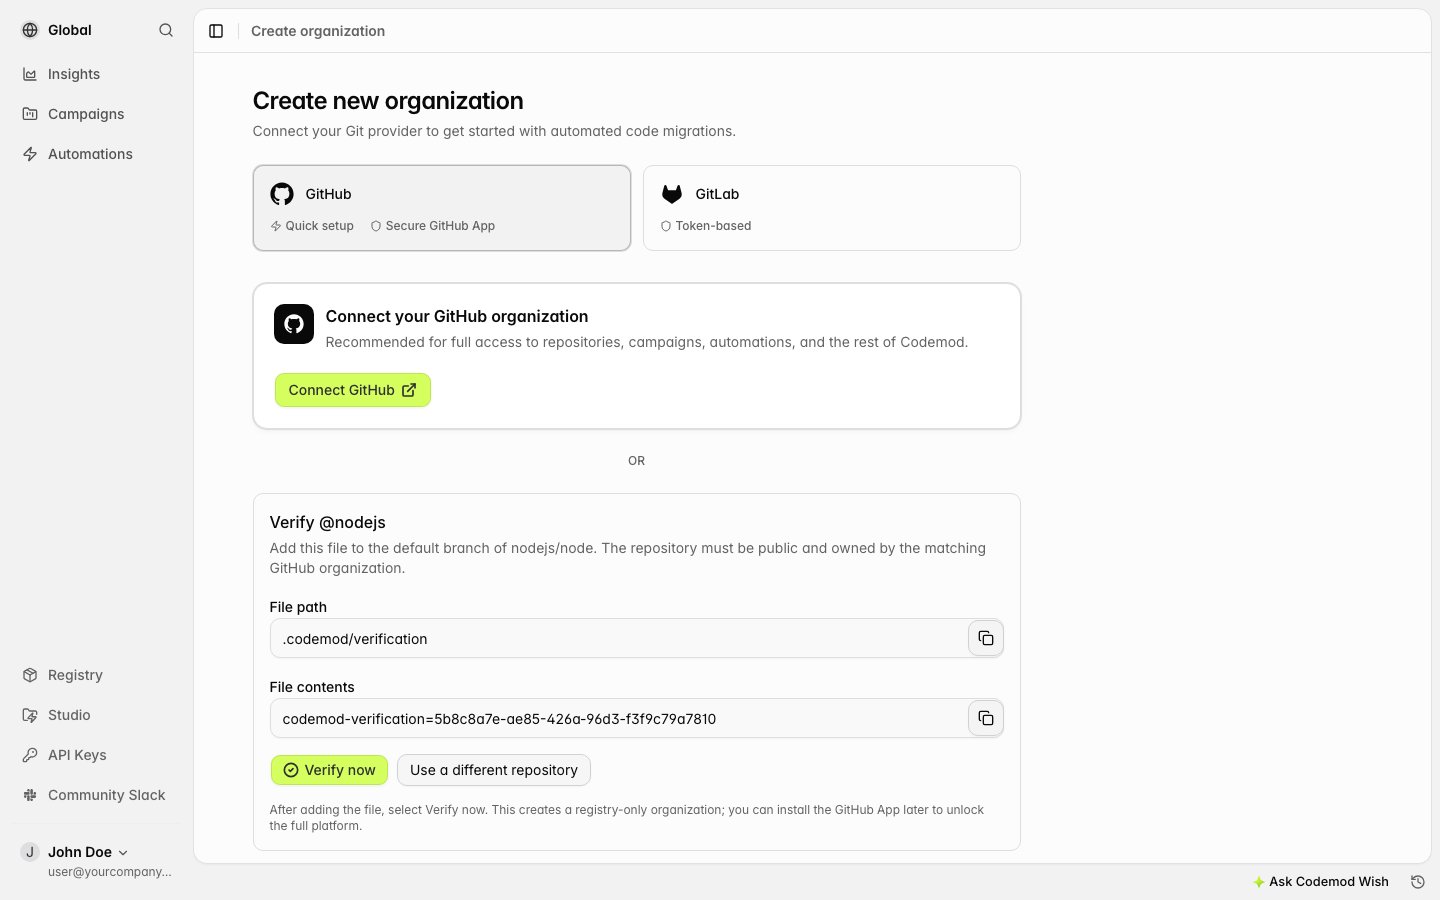1440x900 pixels.
Task: Click the Quick setup lightning badge
Action: tap(312, 226)
